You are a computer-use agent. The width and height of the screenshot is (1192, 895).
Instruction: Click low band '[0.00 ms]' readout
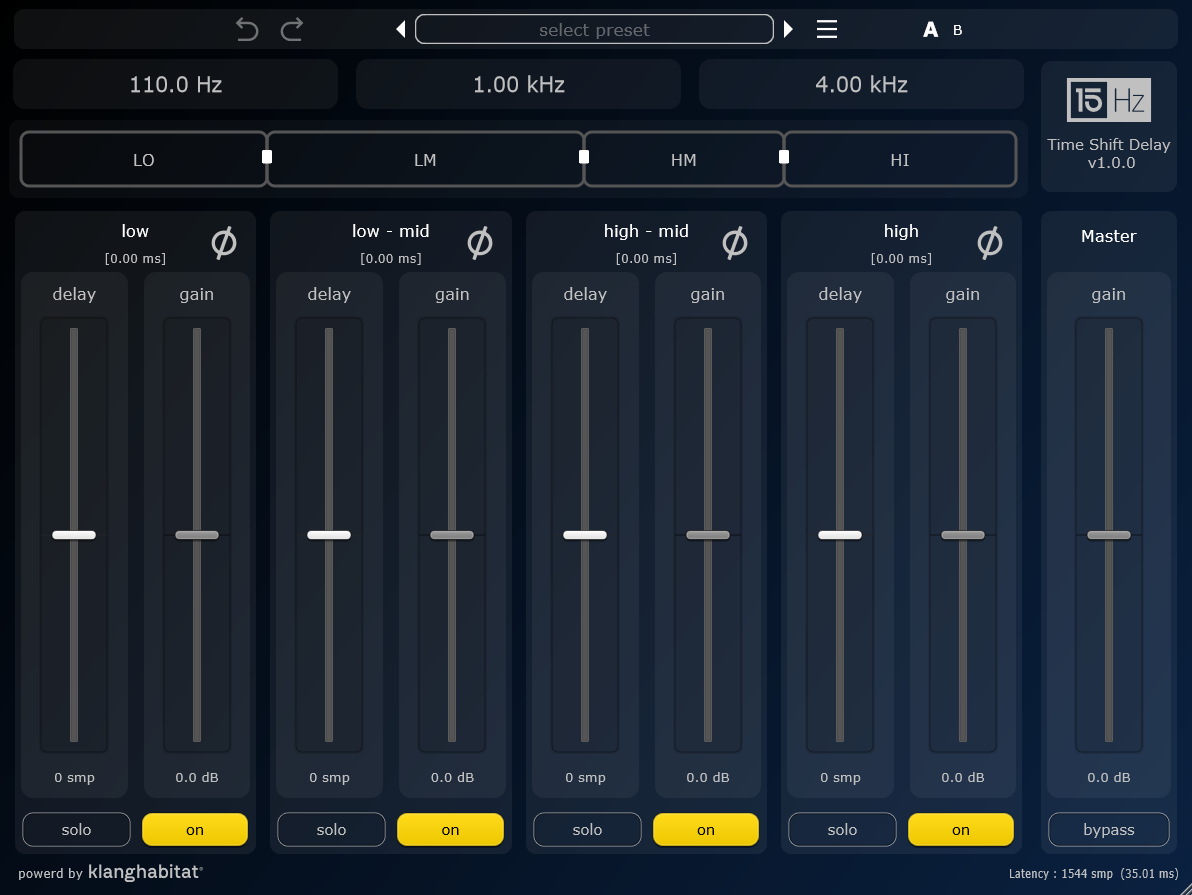click(x=135, y=259)
